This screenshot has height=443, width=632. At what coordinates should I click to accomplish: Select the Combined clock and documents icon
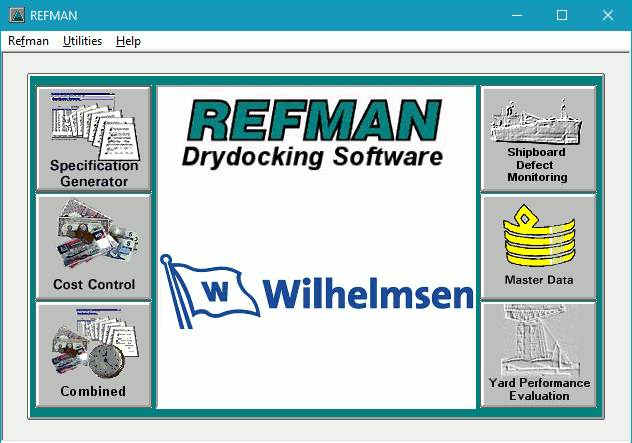93,342
